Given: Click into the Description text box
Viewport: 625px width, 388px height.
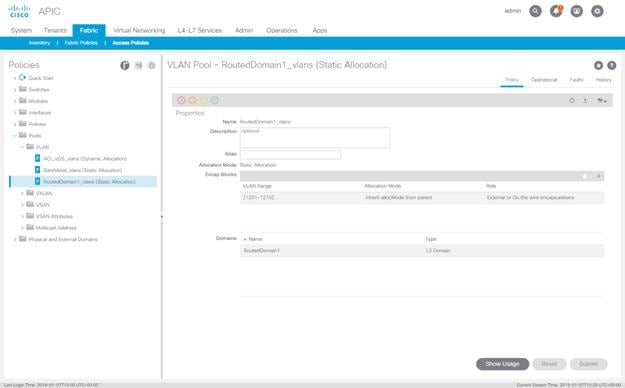Looking at the screenshot, I should coord(315,138).
